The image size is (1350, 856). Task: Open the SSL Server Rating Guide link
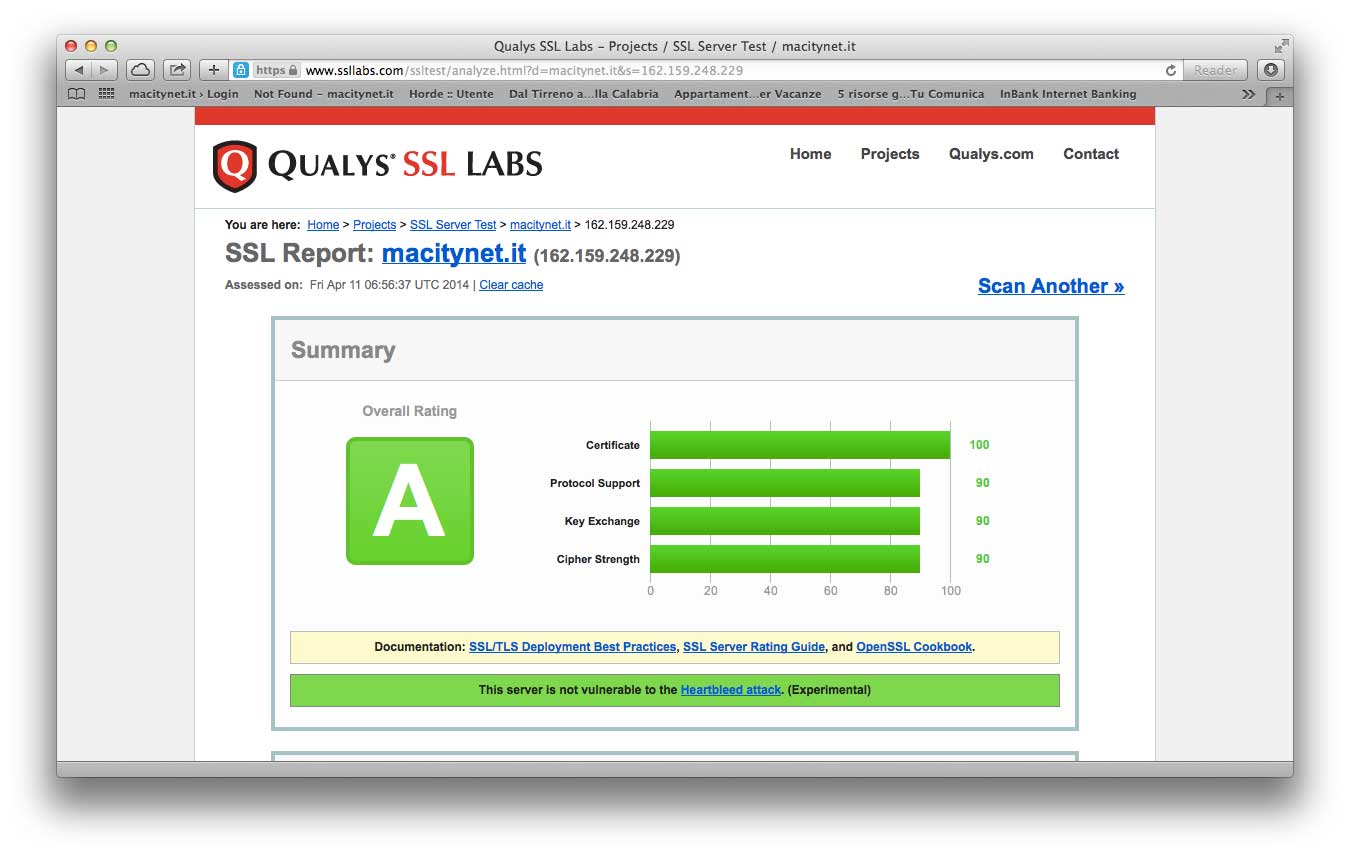754,647
